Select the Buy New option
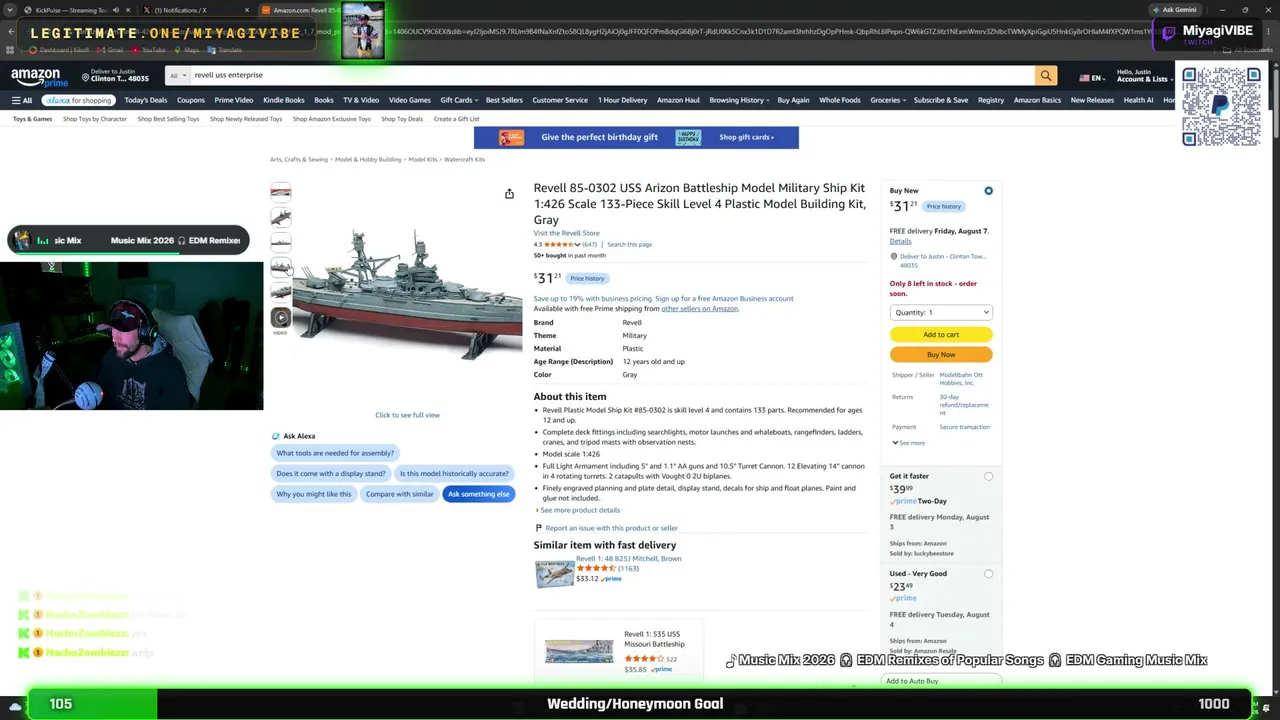 [x=988, y=191]
